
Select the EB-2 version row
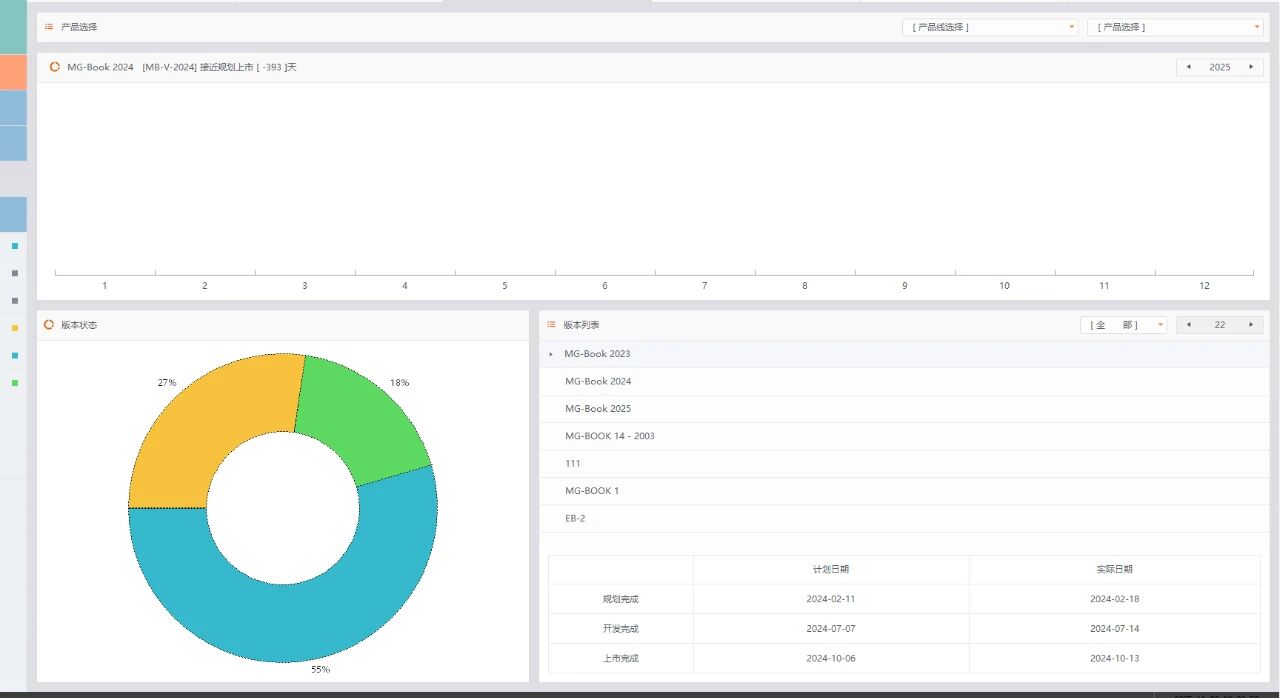[574, 519]
